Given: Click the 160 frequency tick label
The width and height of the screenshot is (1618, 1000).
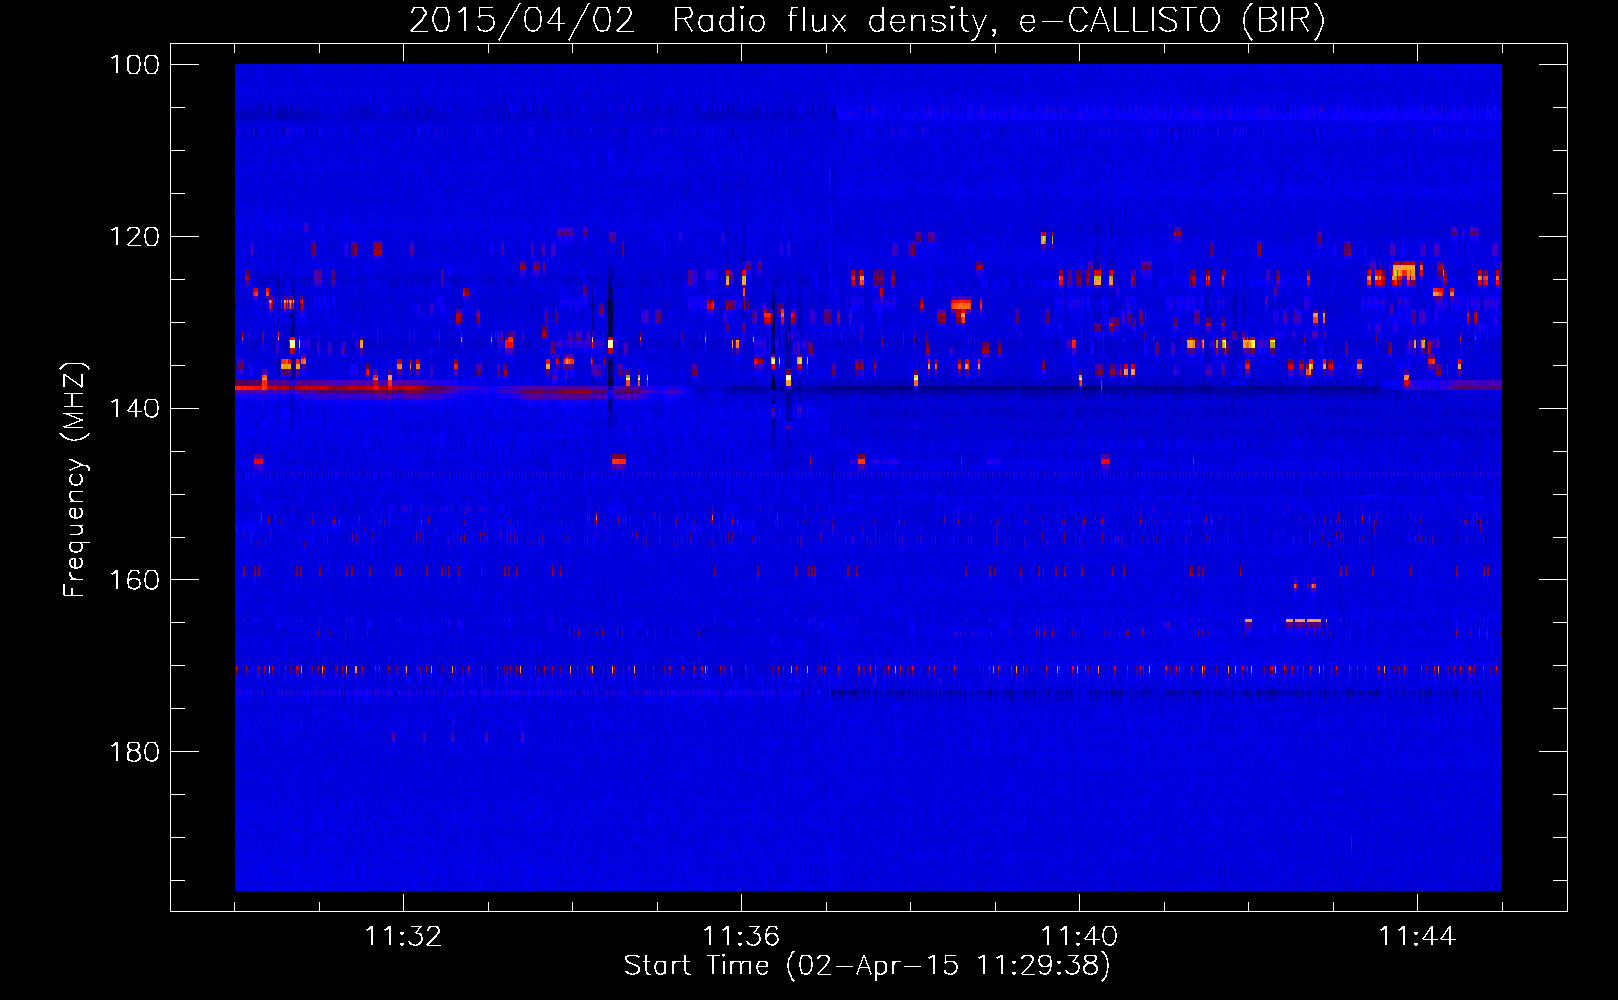Looking at the screenshot, I should 134,580.
